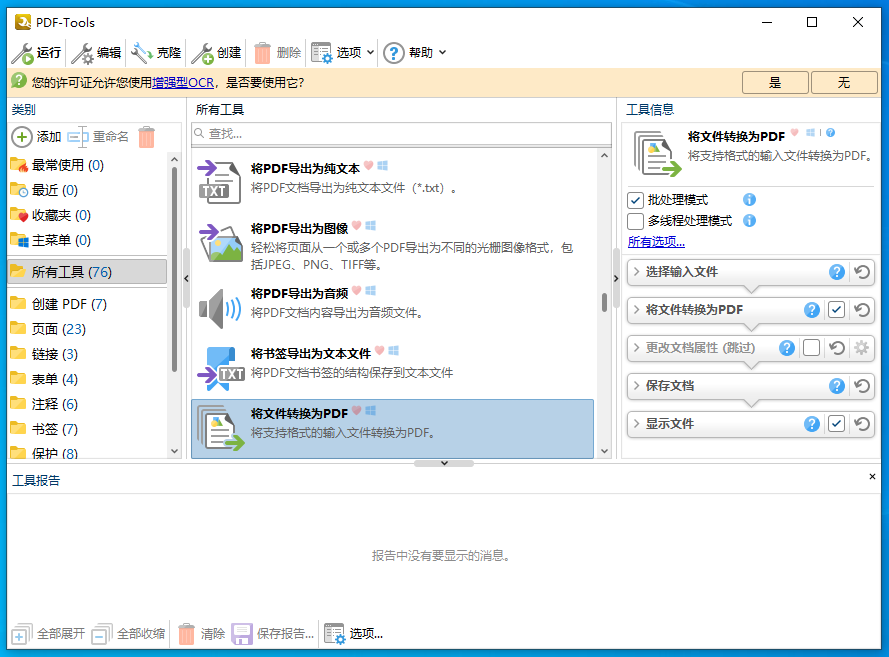Screen dimensions: 889x657
Task: Expand the 显示文件 step section
Action: pos(636,424)
